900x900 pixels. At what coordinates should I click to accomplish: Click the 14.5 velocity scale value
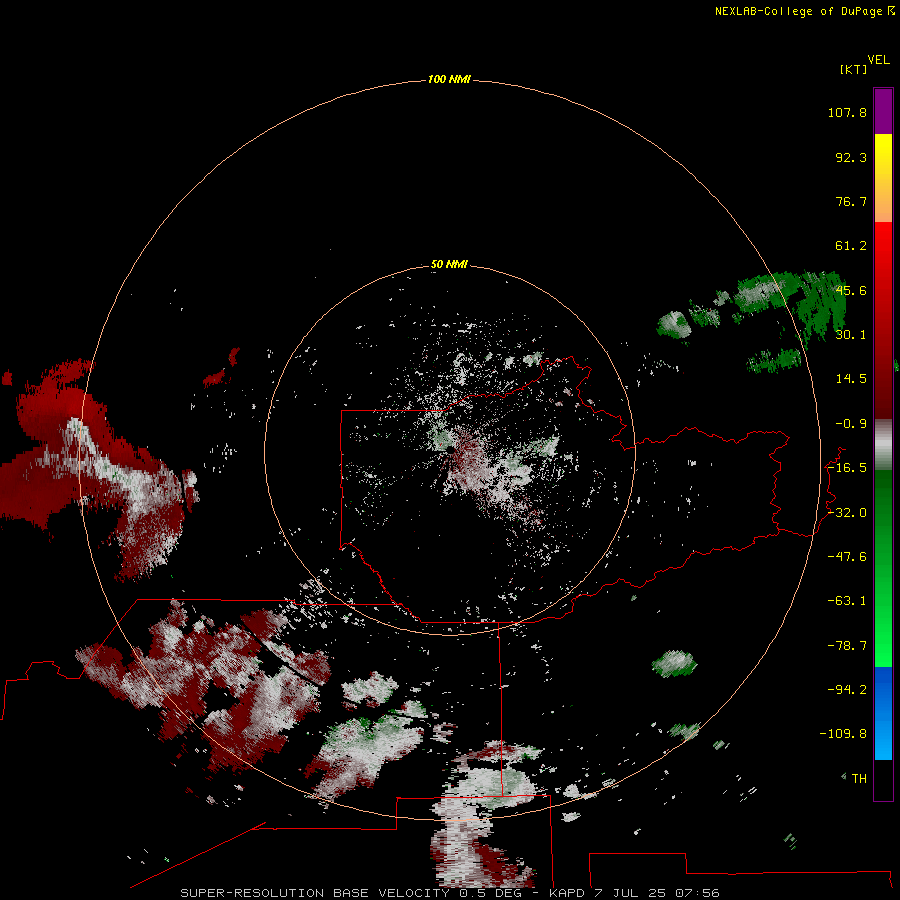tap(851, 379)
